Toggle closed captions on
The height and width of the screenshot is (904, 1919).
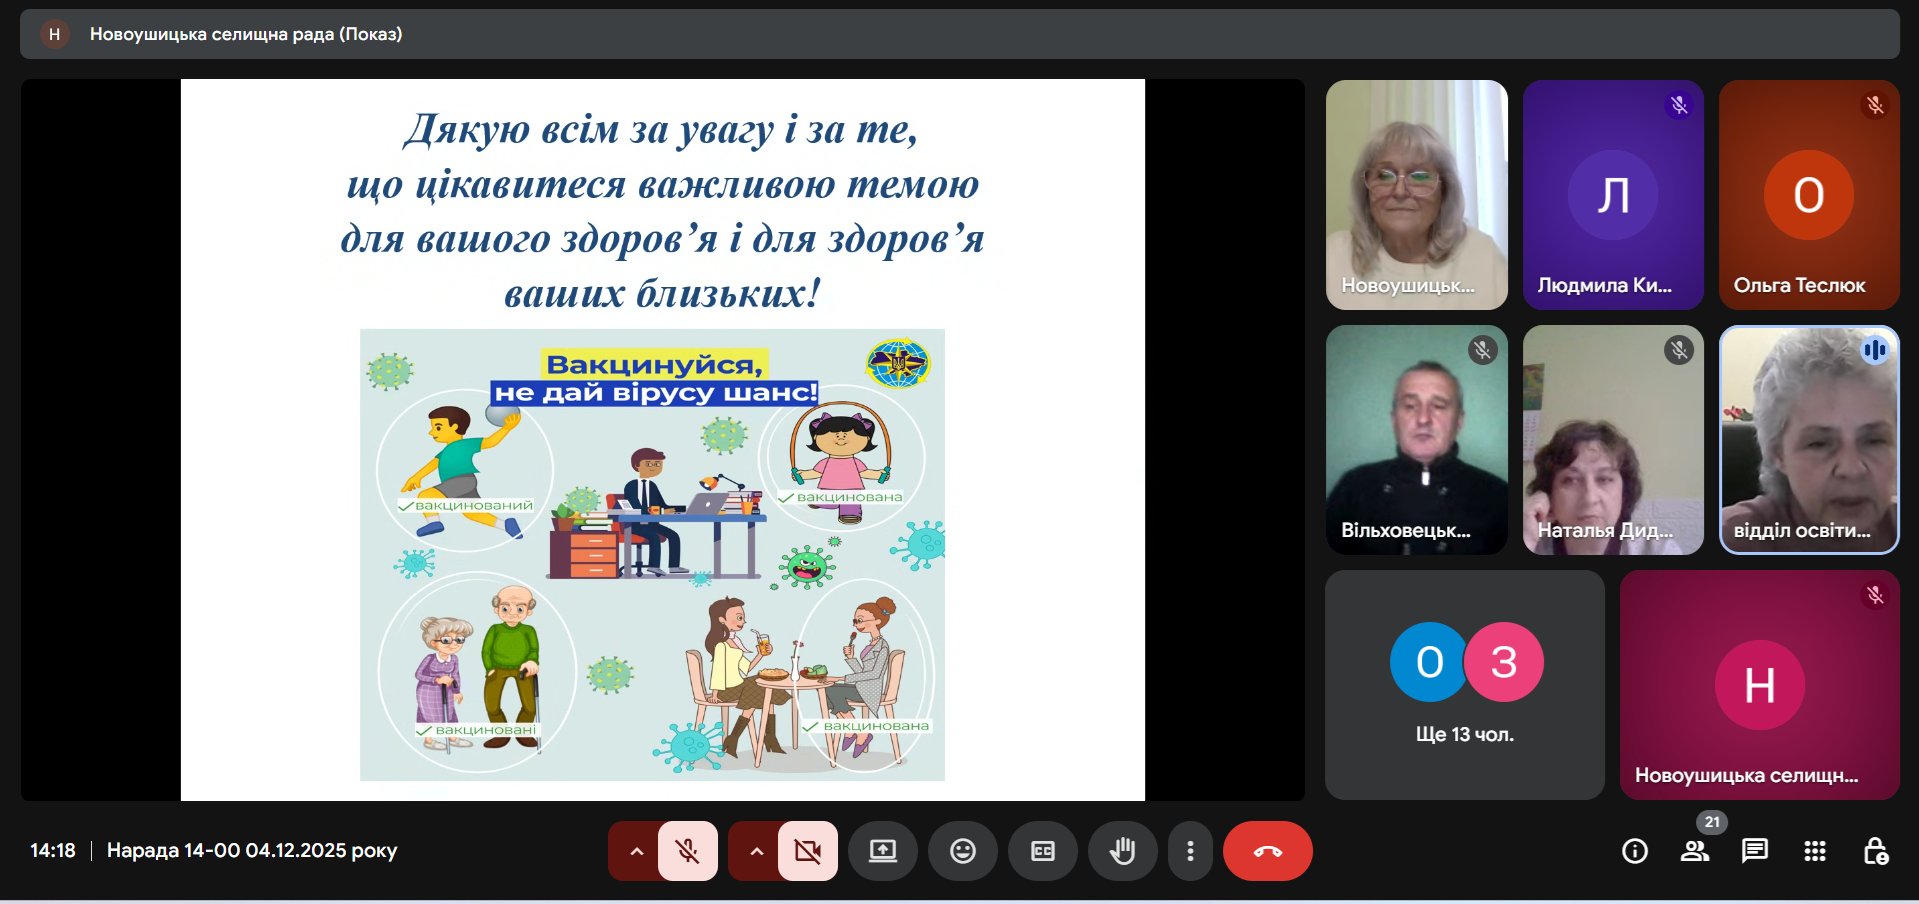pyautogui.click(x=1042, y=851)
